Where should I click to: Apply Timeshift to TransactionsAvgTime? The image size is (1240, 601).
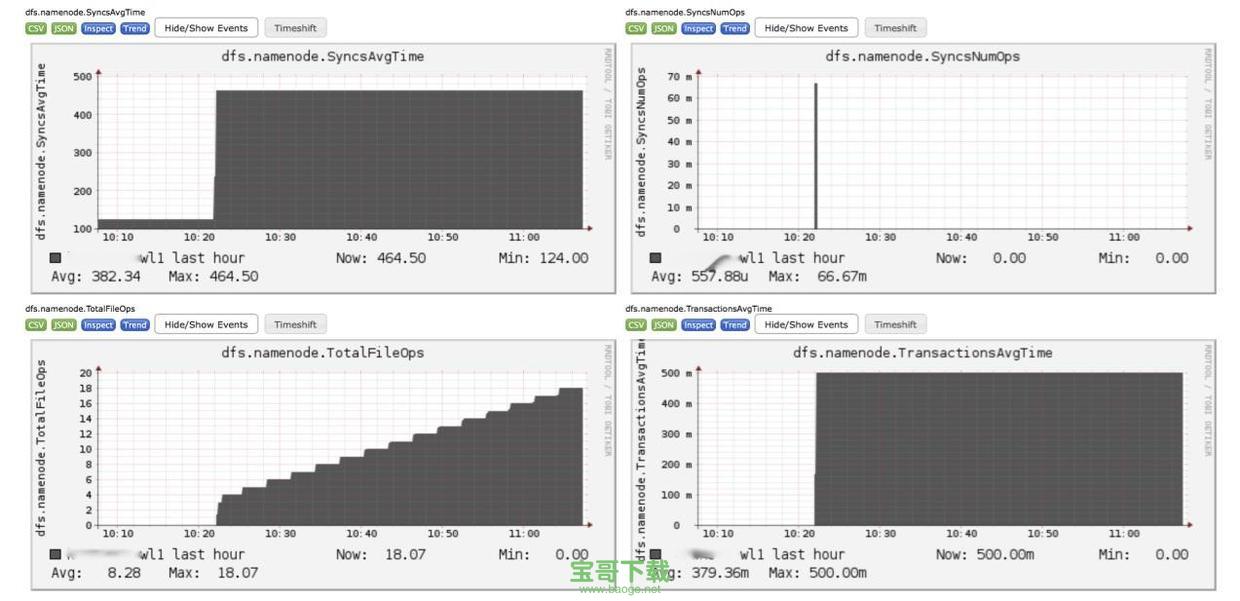[x=895, y=324]
